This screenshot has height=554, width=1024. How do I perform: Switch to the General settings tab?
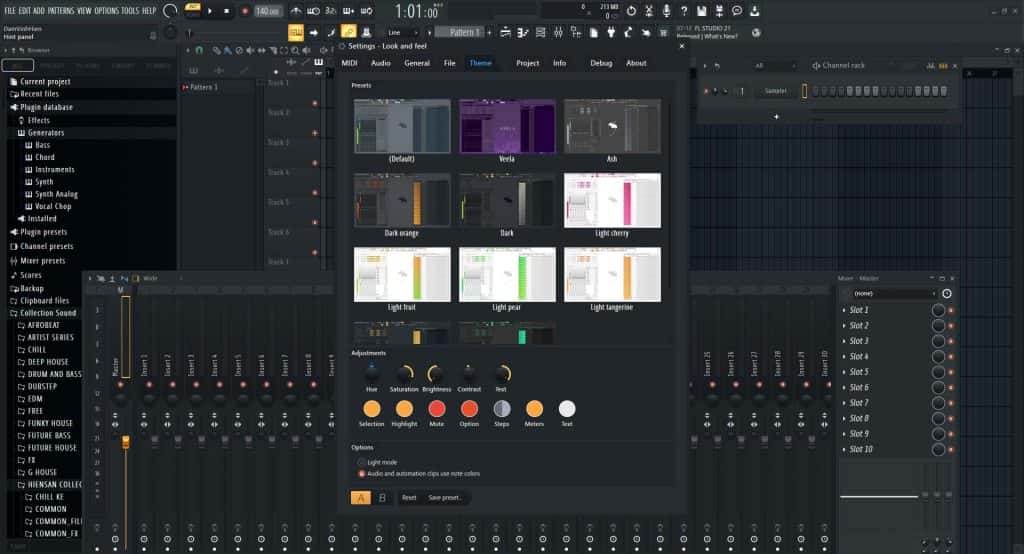tap(417, 63)
